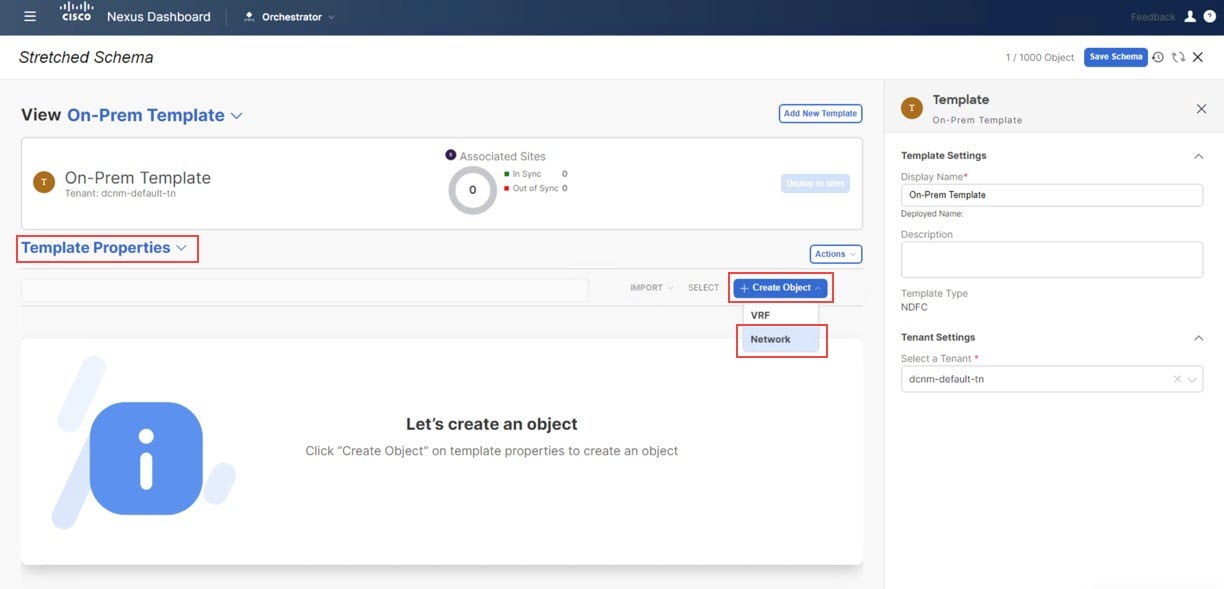Click the blue info illustration

tap(146, 458)
